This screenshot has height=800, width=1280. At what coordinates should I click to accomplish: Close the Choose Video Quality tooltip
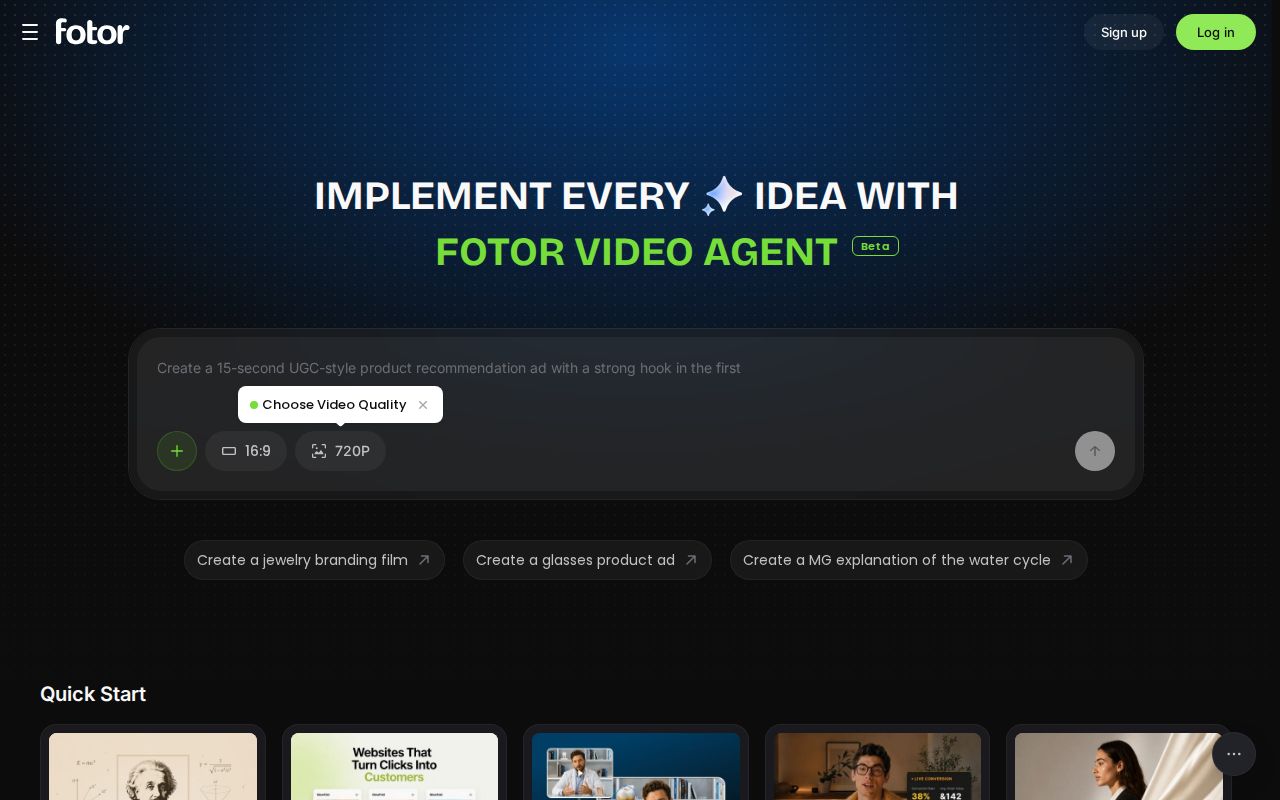(423, 405)
